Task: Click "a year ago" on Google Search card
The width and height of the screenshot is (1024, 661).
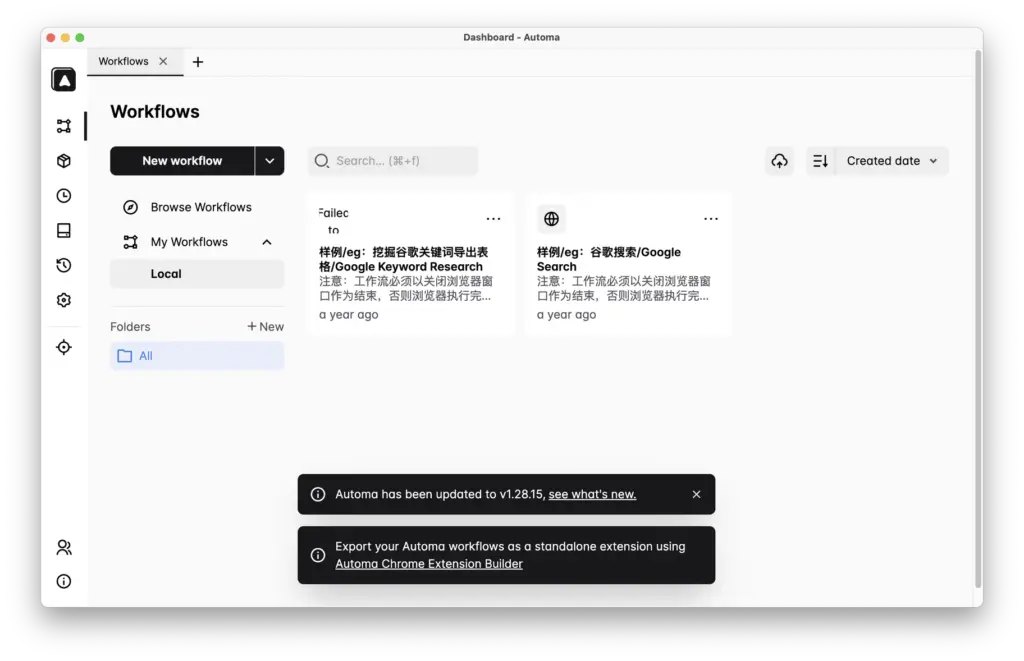Action: tap(566, 314)
